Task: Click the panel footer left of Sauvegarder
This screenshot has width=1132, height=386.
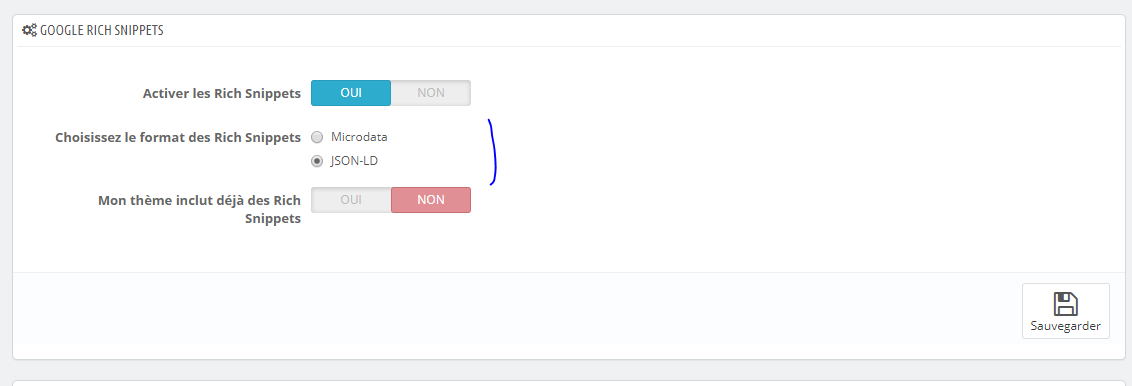Action: click(517, 309)
